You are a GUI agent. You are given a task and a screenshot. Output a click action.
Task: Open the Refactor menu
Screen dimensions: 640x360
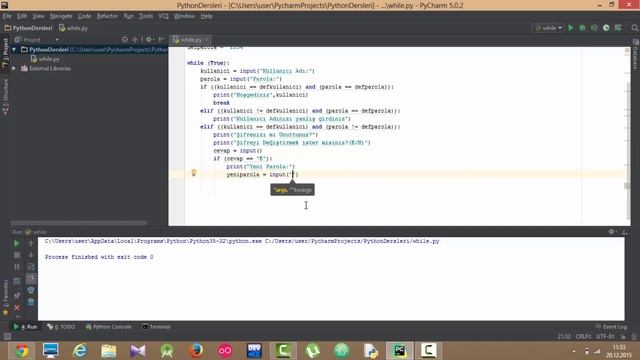[107, 16]
